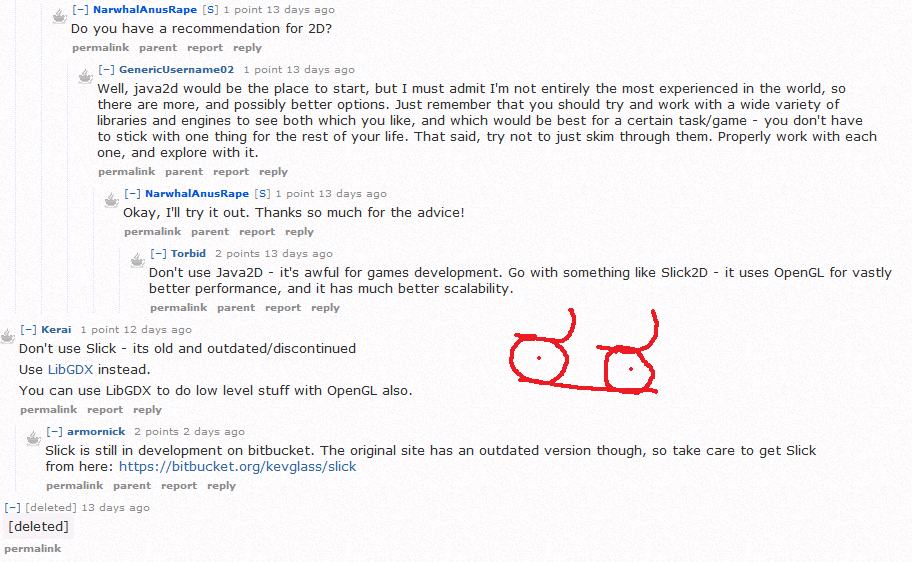Click the Java cup icon beside Kerai's comment

pyautogui.click(x=8, y=336)
